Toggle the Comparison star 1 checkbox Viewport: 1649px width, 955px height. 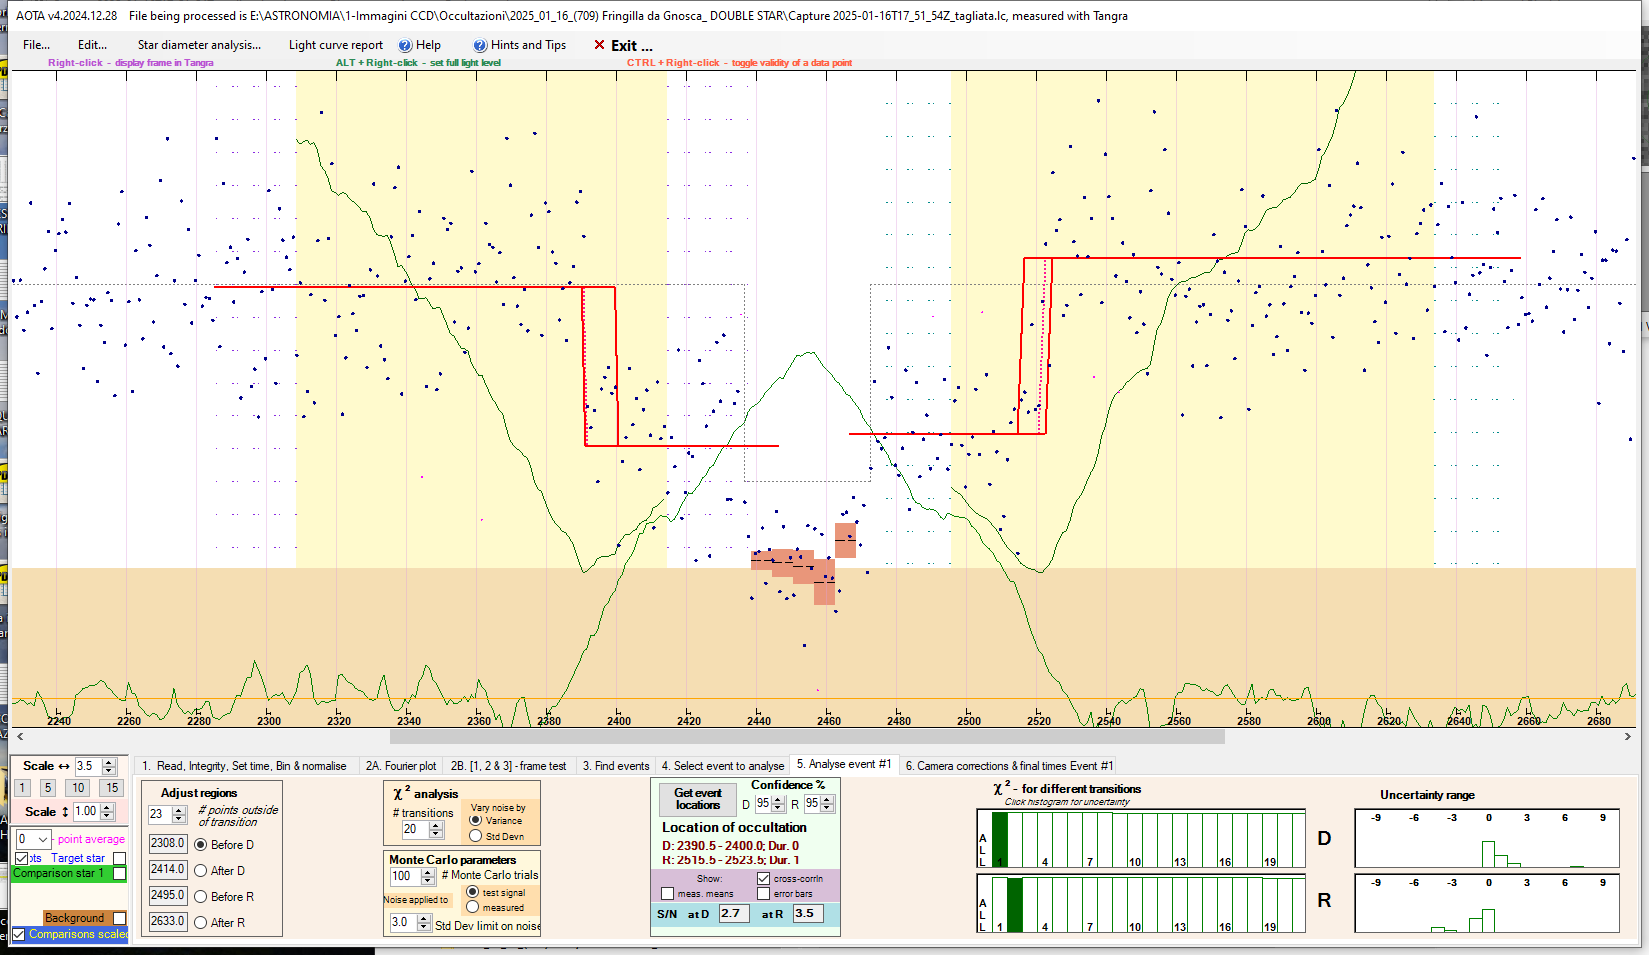(x=120, y=874)
